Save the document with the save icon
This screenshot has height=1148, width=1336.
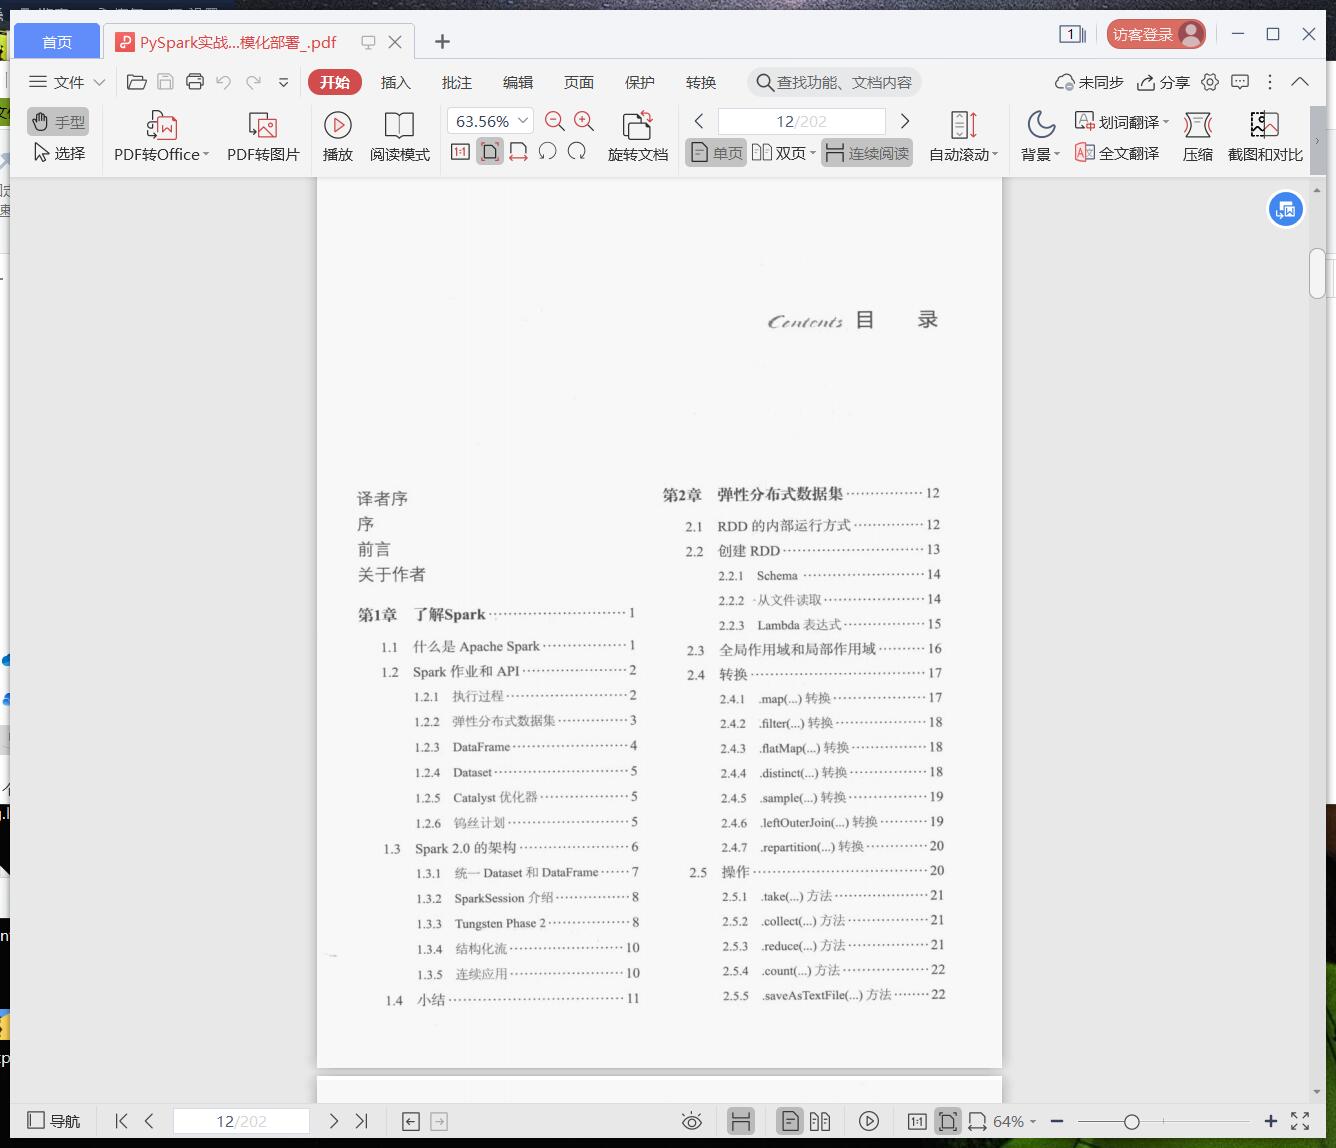coord(166,82)
